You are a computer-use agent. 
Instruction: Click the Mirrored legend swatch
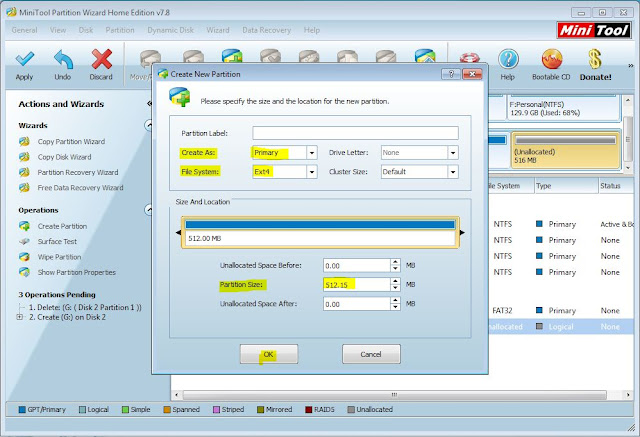tap(260, 409)
